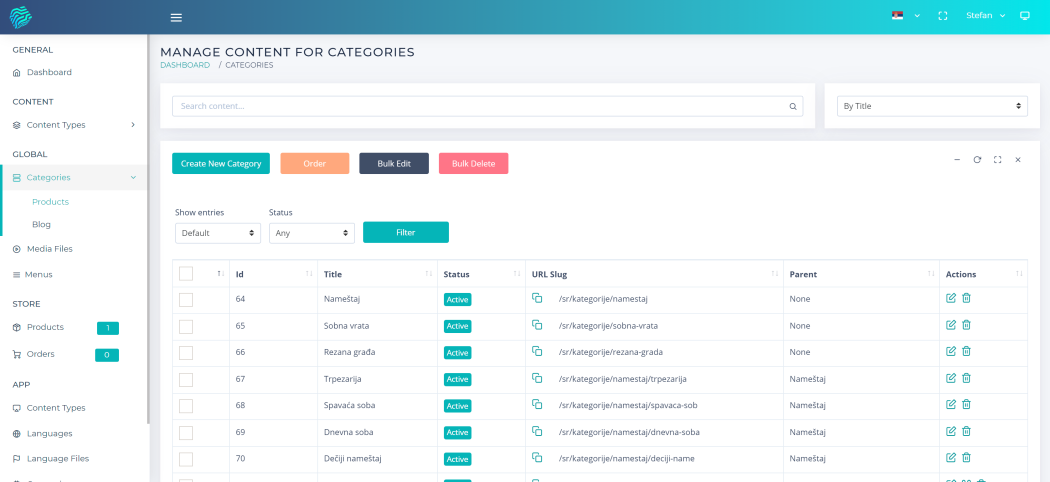The height and width of the screenshot is (482, 1050).
Task: Open the By Title sort dropdown
Action: click(x=932, y=106)
